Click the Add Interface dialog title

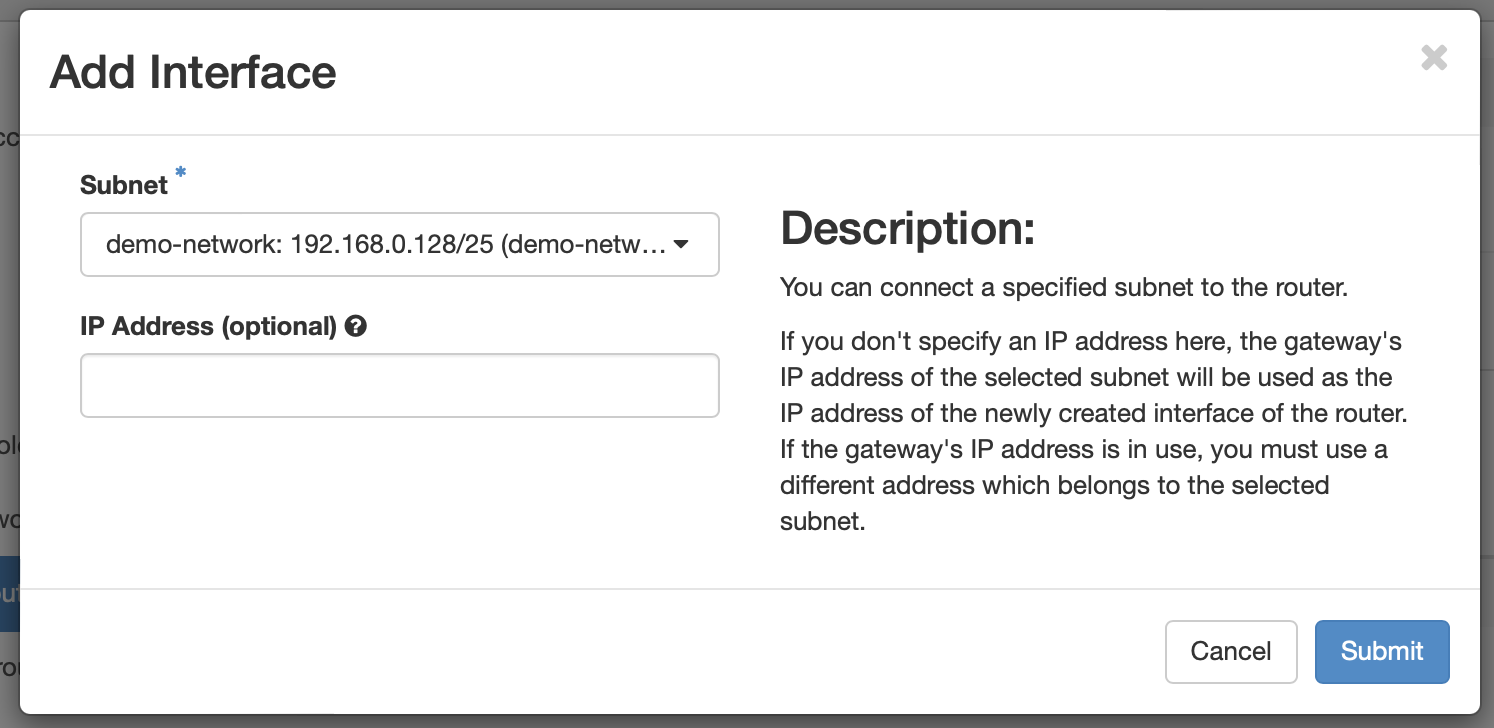(x=193, y=72)
